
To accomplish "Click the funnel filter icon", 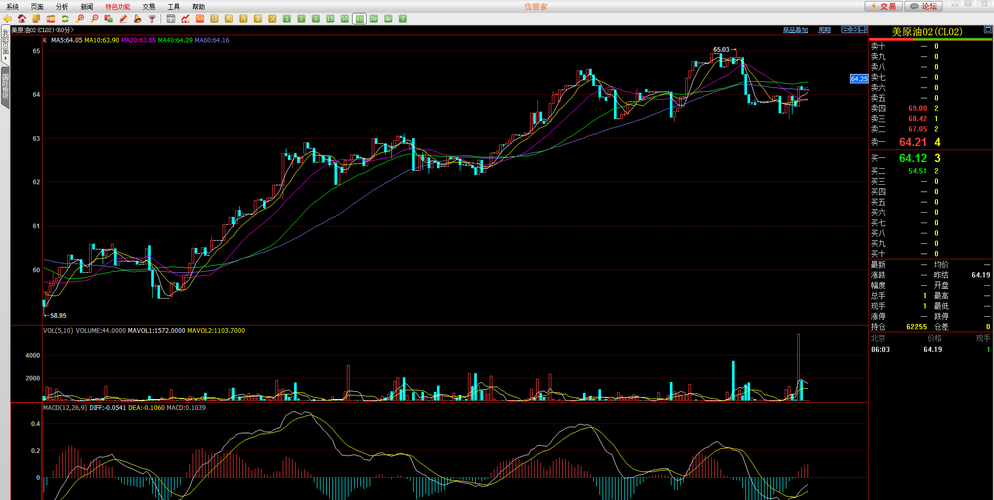I will (152, 19).
